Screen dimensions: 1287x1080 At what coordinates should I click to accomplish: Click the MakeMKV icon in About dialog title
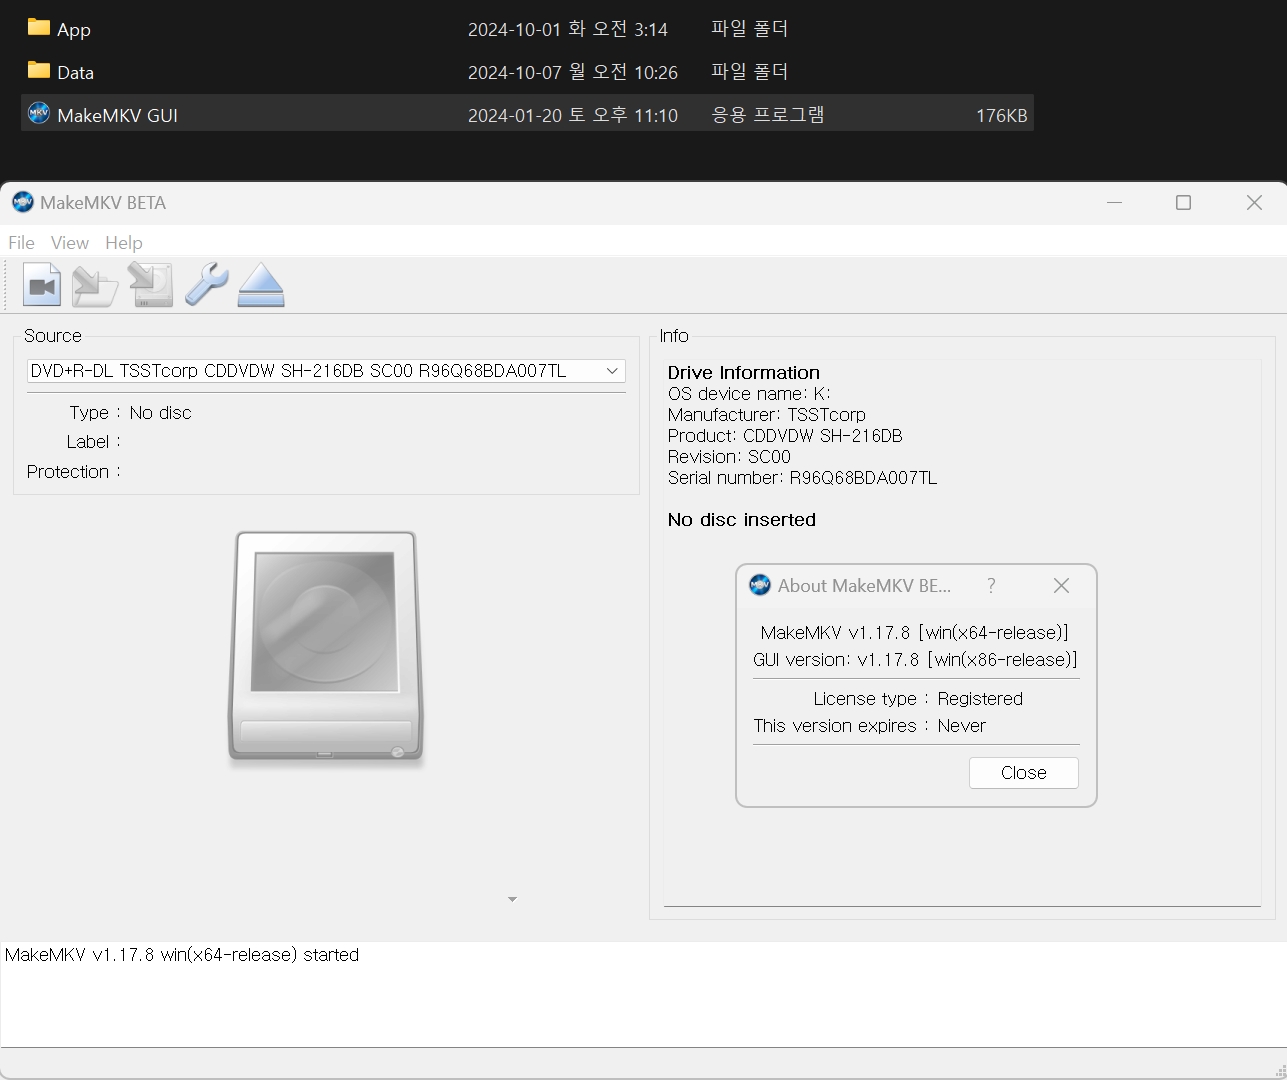pyautogui.click(x=760, y=585)
